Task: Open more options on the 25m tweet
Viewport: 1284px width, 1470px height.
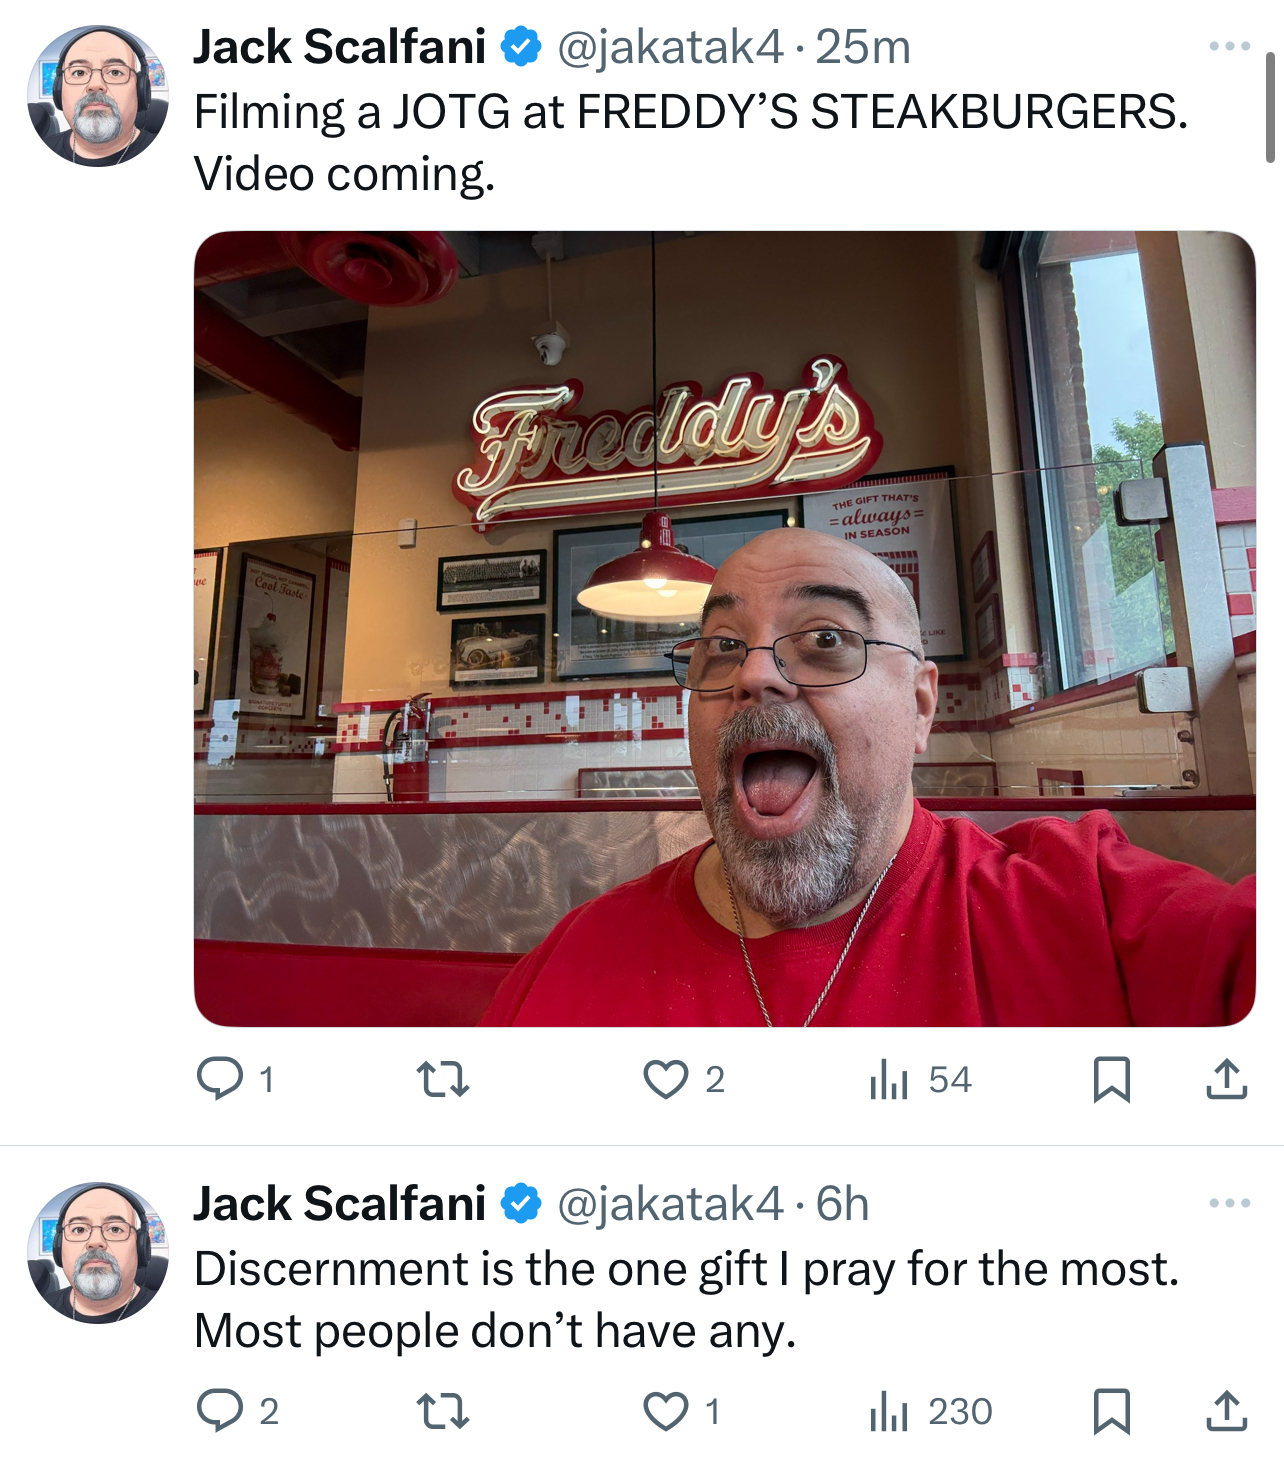Action: point(1229,46)
